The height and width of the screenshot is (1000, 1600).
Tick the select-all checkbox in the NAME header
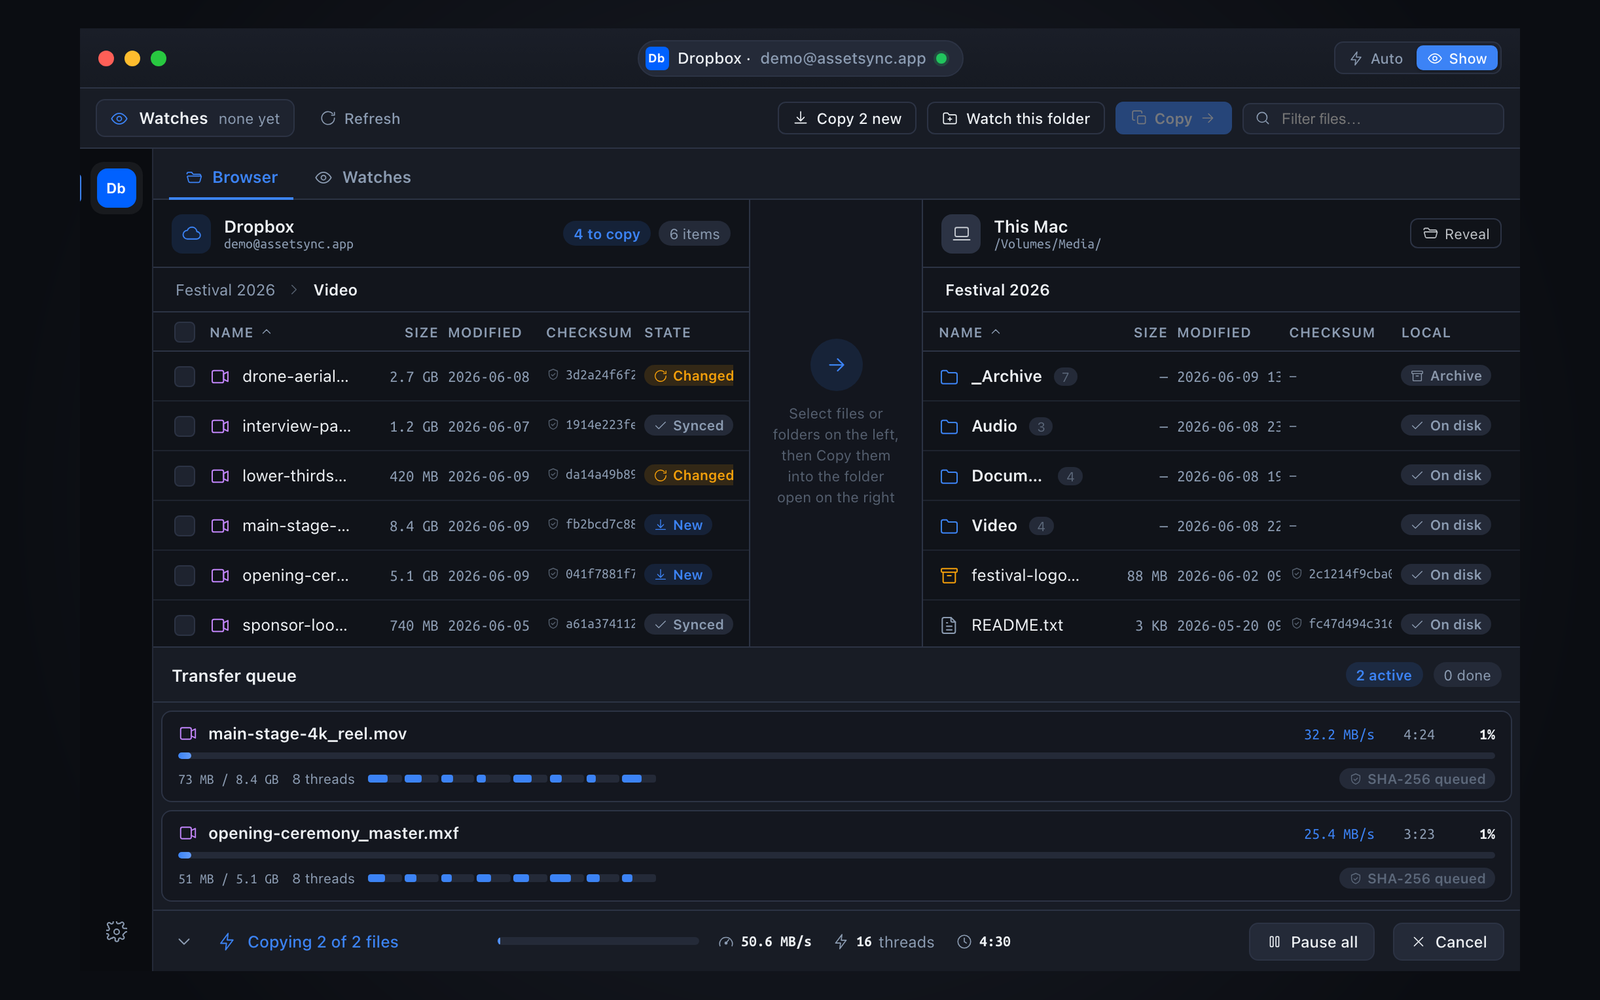185,332
